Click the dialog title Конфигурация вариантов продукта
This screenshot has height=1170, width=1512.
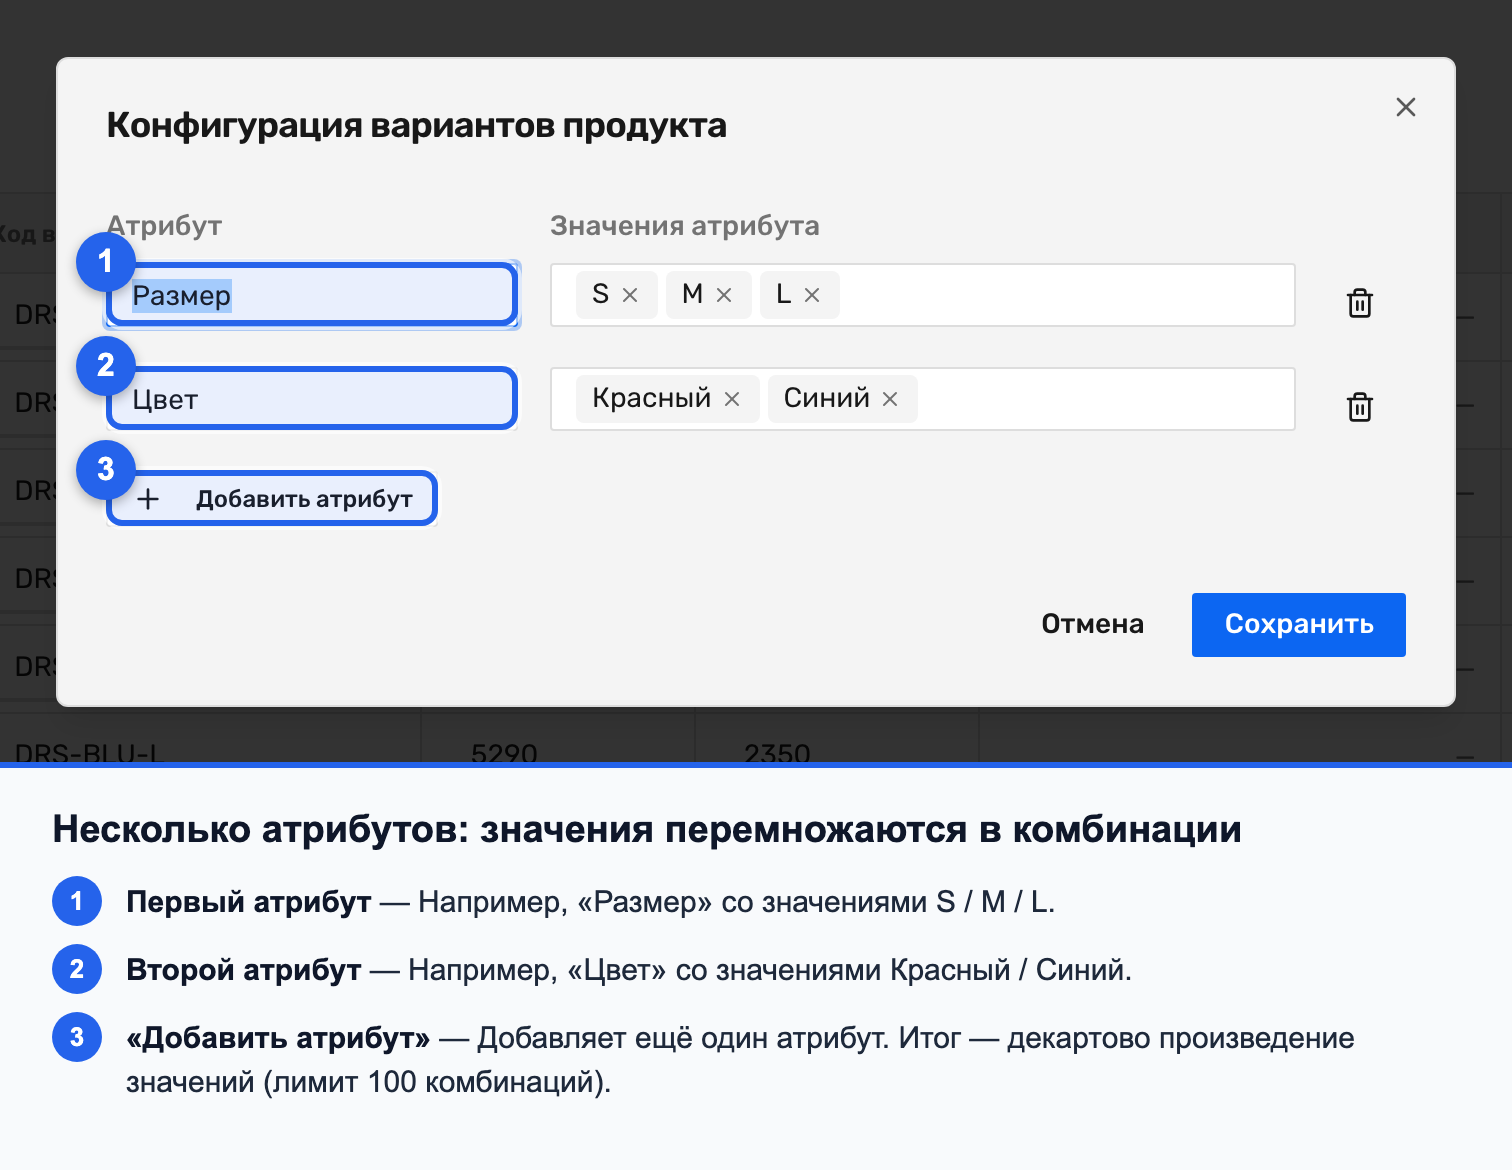[x=417, y=126]
